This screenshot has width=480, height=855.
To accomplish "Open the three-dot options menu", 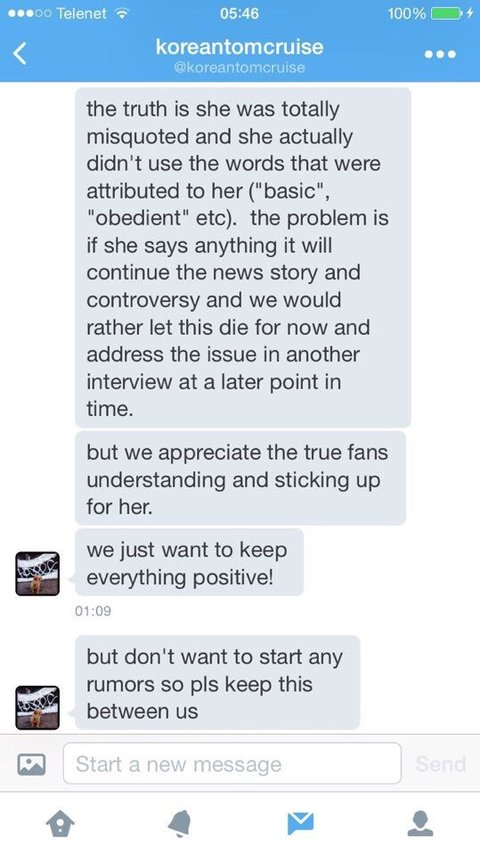I will [x=440, y=55].
